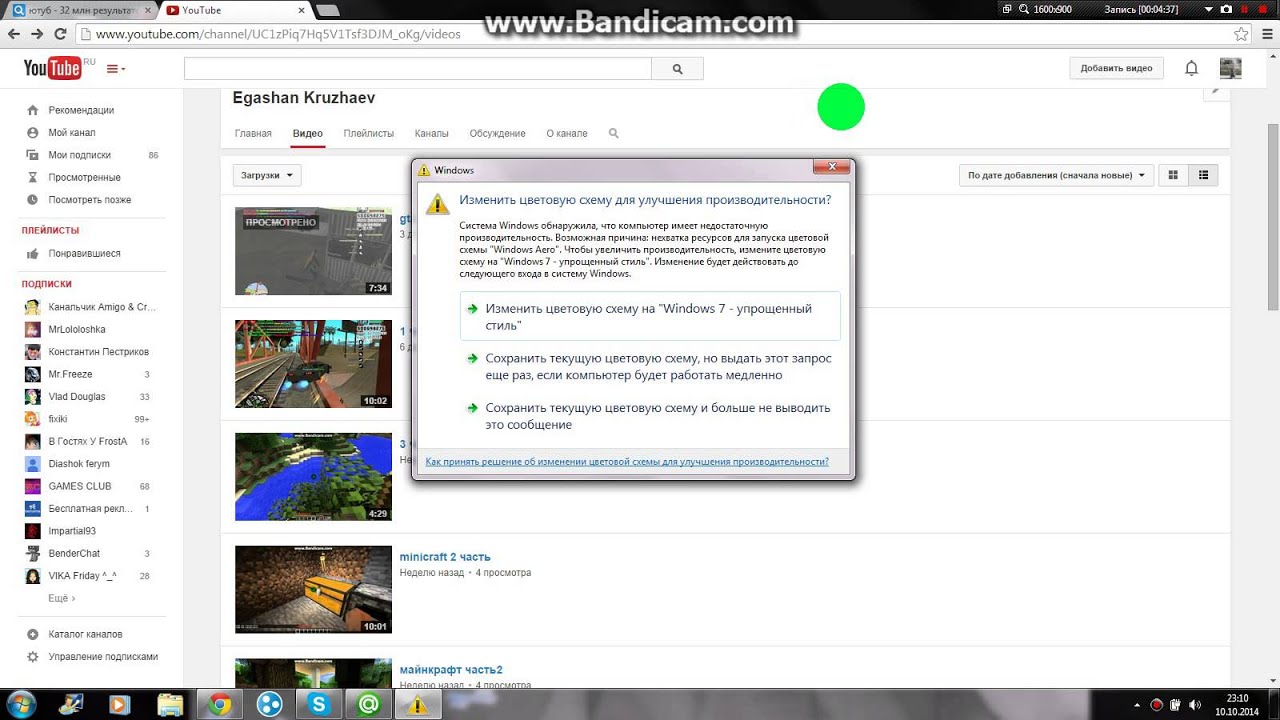The image size is (1280, 720).
Task: Open the Vlad Douglas subscription
Action: pos(77,397)
